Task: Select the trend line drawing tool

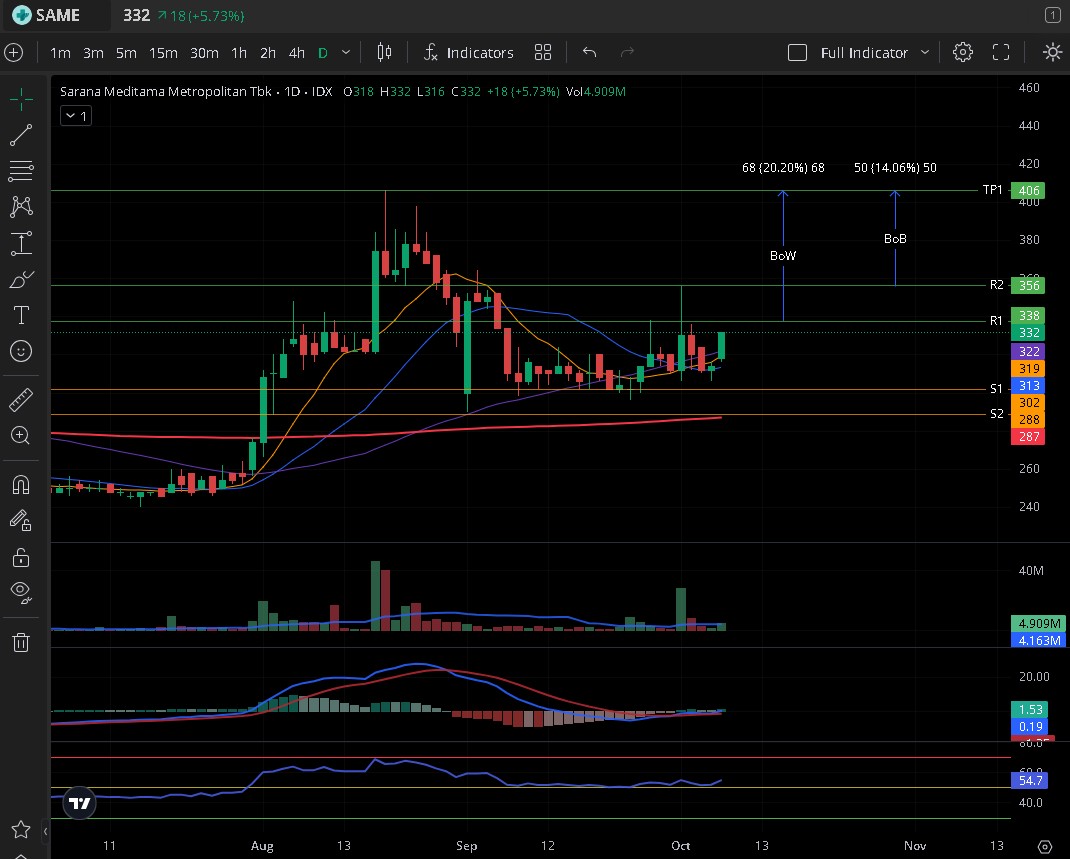Action: [21, 135]
